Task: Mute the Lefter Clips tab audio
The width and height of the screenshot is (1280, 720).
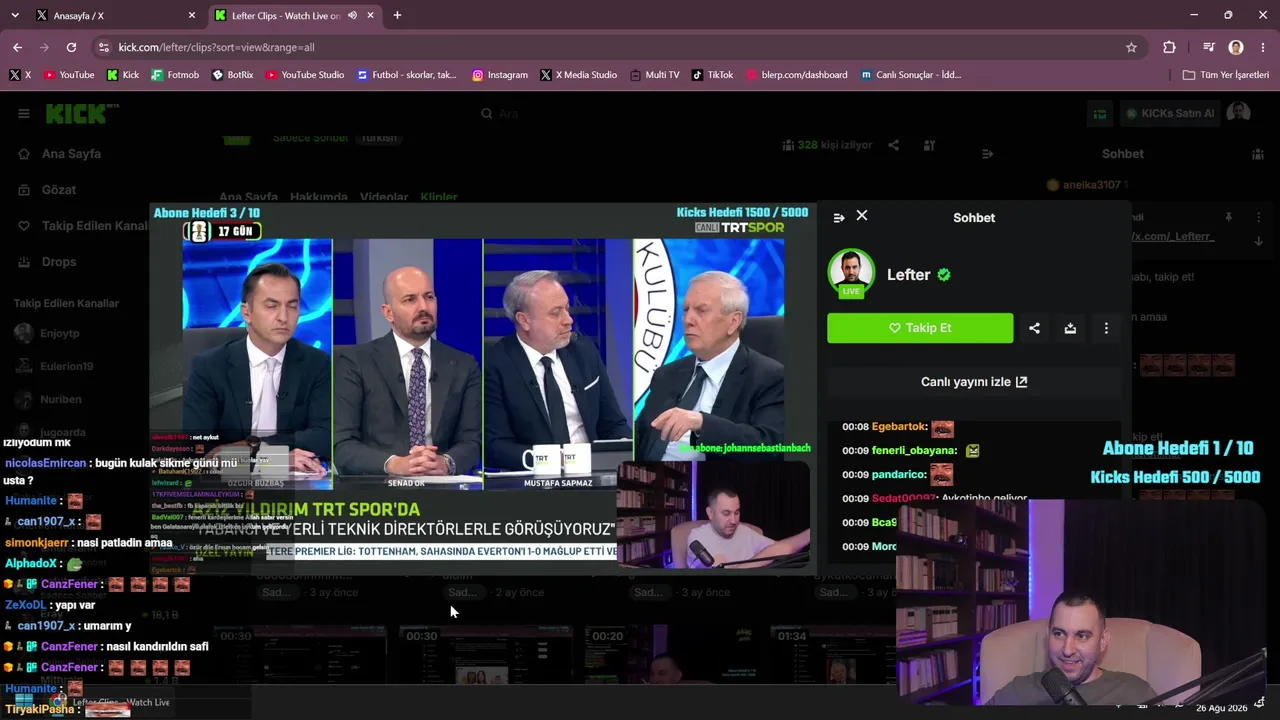Action: (352, 16)
